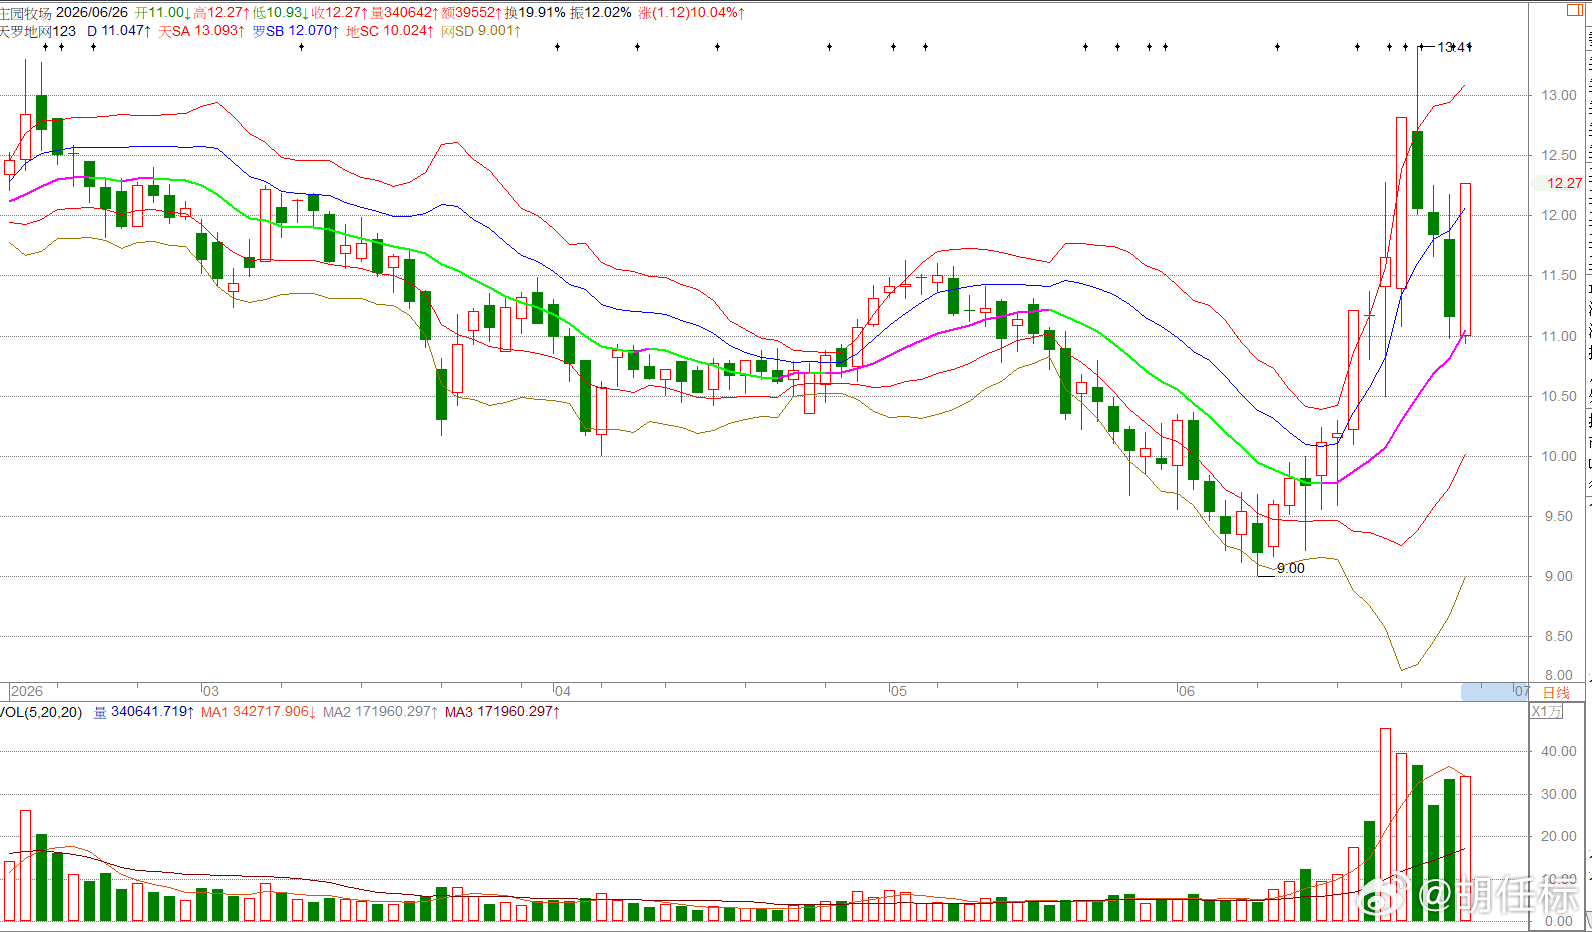Select the VOL(5,20,20) indicator label
This screenshot has height=932, width=1592.
41,712
